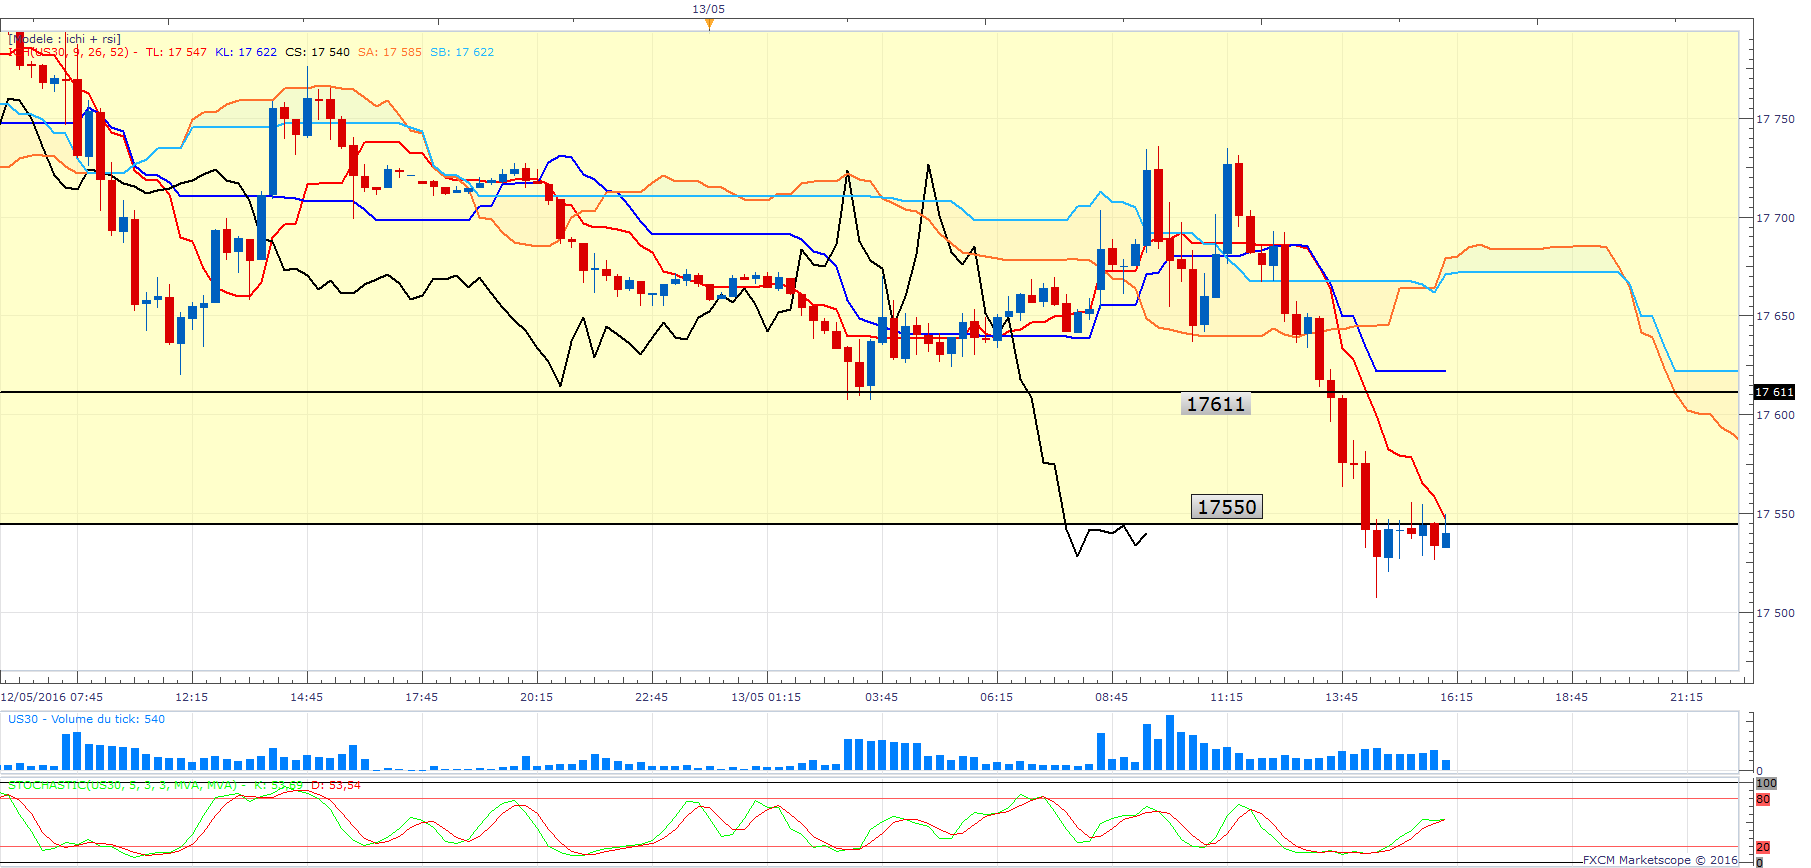
Task: Select the 'KL: 17 622' Ichimoku legend value
Action: pos(246,52)
